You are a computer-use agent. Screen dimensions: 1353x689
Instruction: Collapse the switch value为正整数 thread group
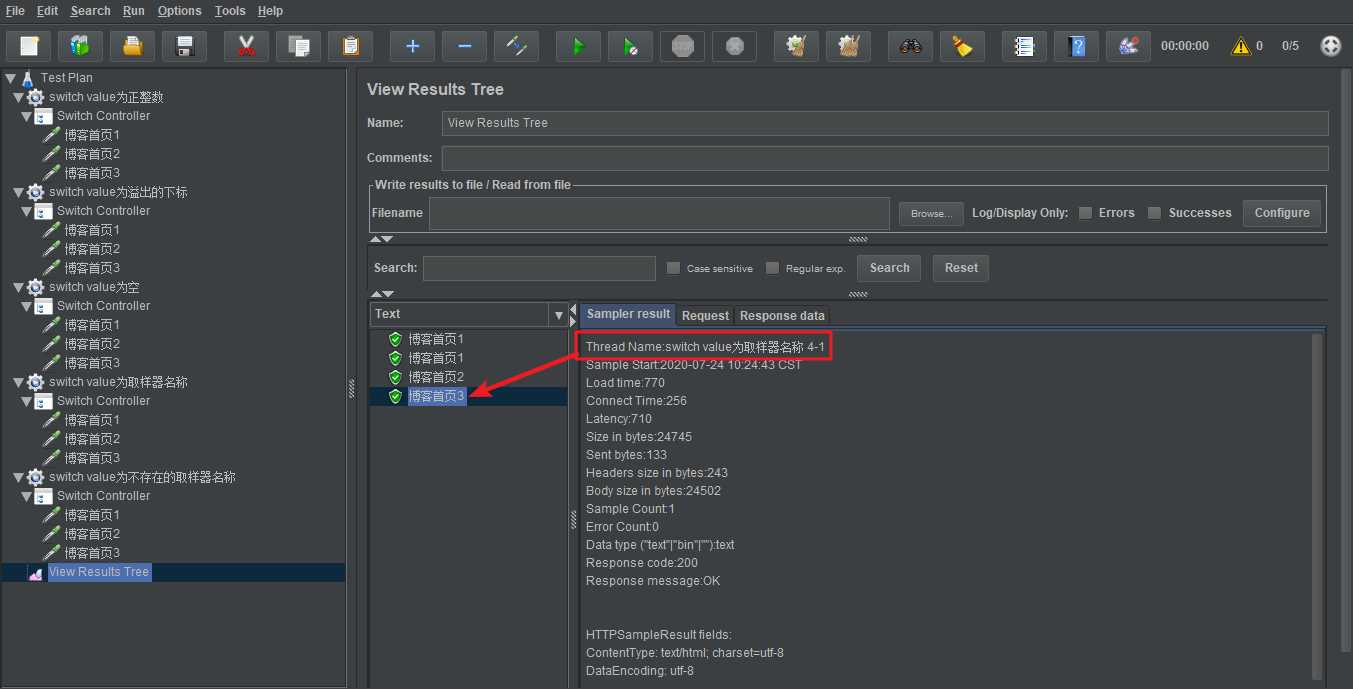pyautogui.click(x=18, y=97)
